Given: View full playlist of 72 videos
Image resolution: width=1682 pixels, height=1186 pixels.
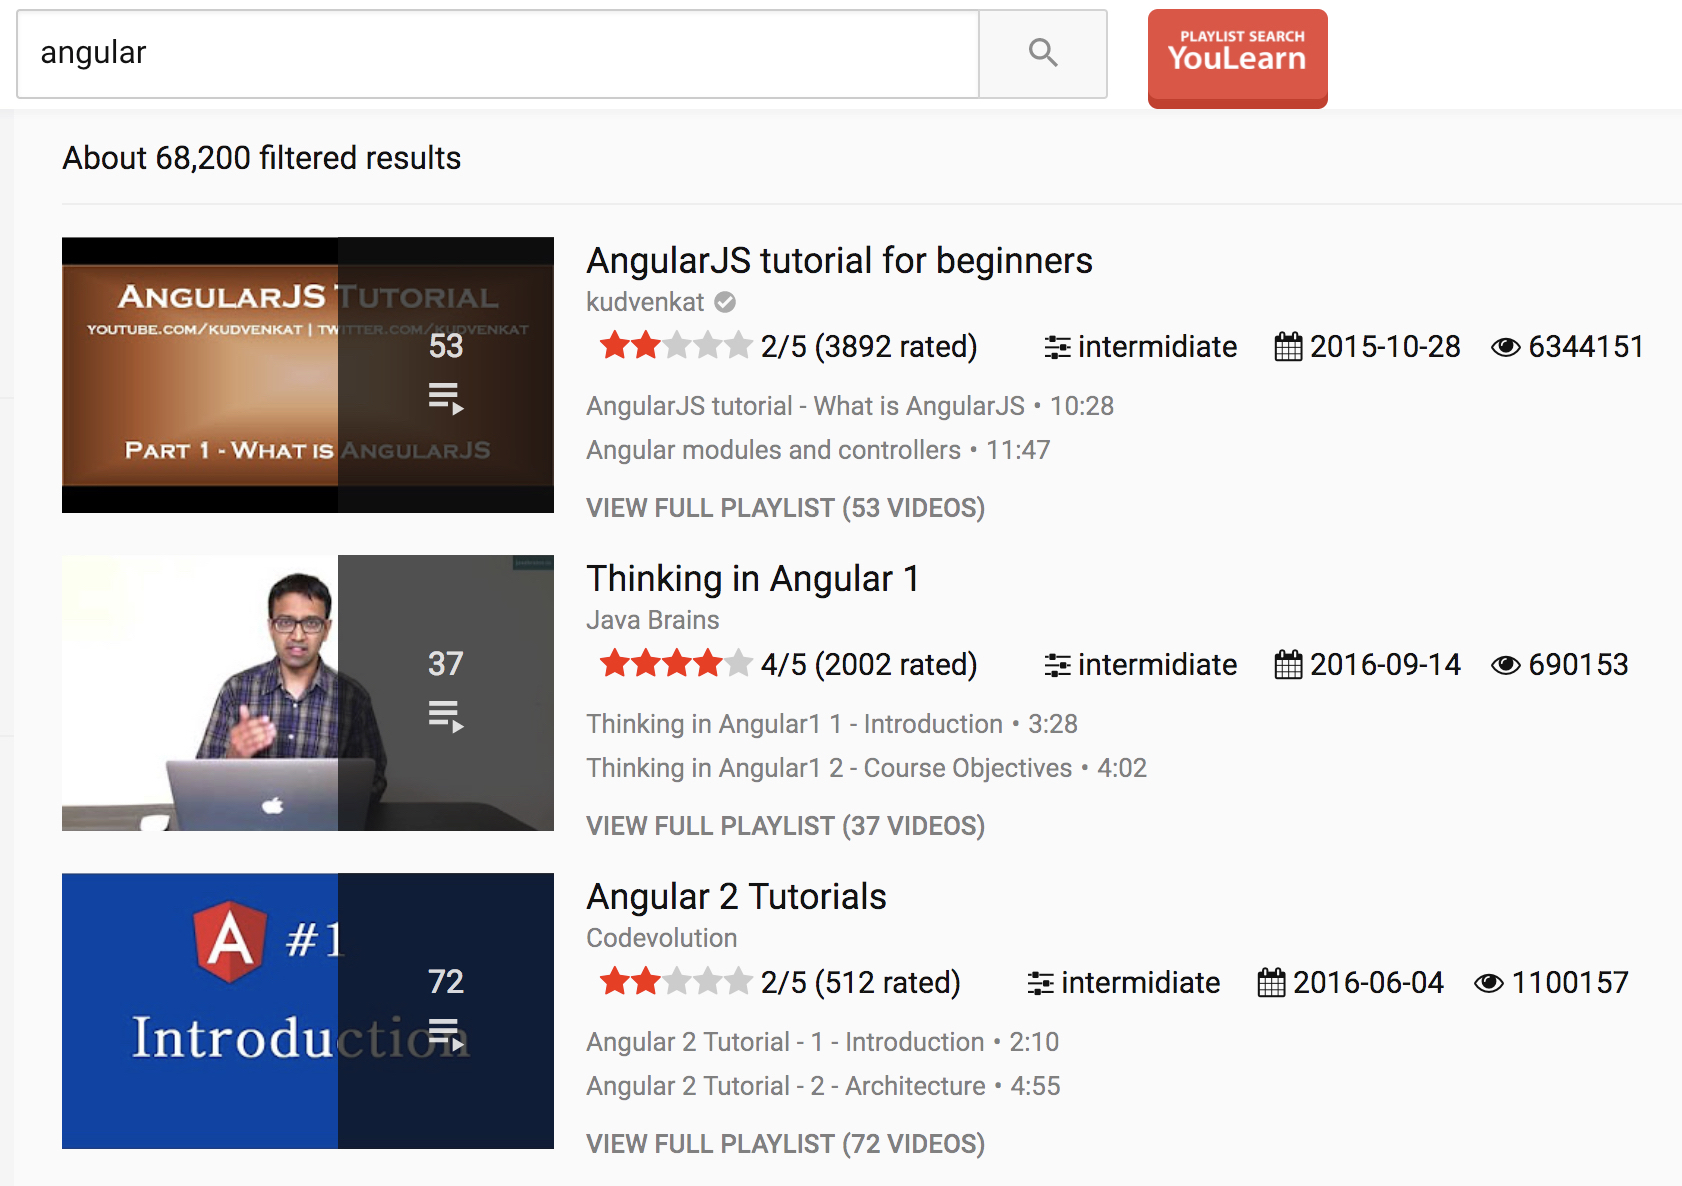Looking at the screenshot, I should (786, 1144).
